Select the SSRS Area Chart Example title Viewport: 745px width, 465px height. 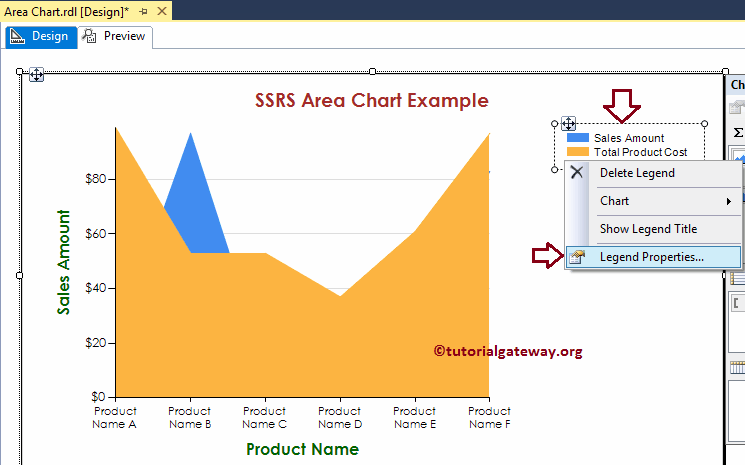point(372,100)
